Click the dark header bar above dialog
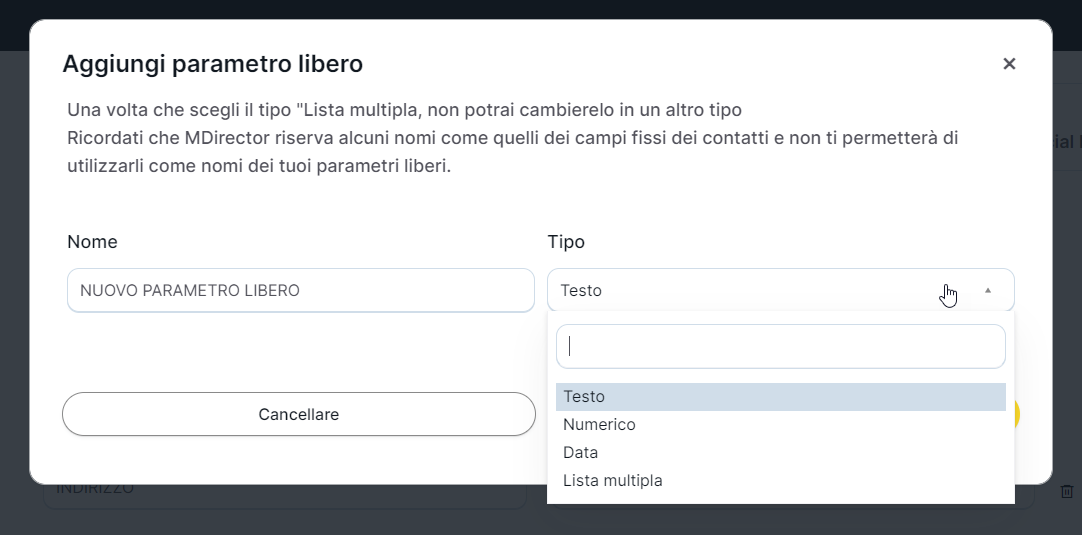 pyautogui.click(x=540, y=9)
